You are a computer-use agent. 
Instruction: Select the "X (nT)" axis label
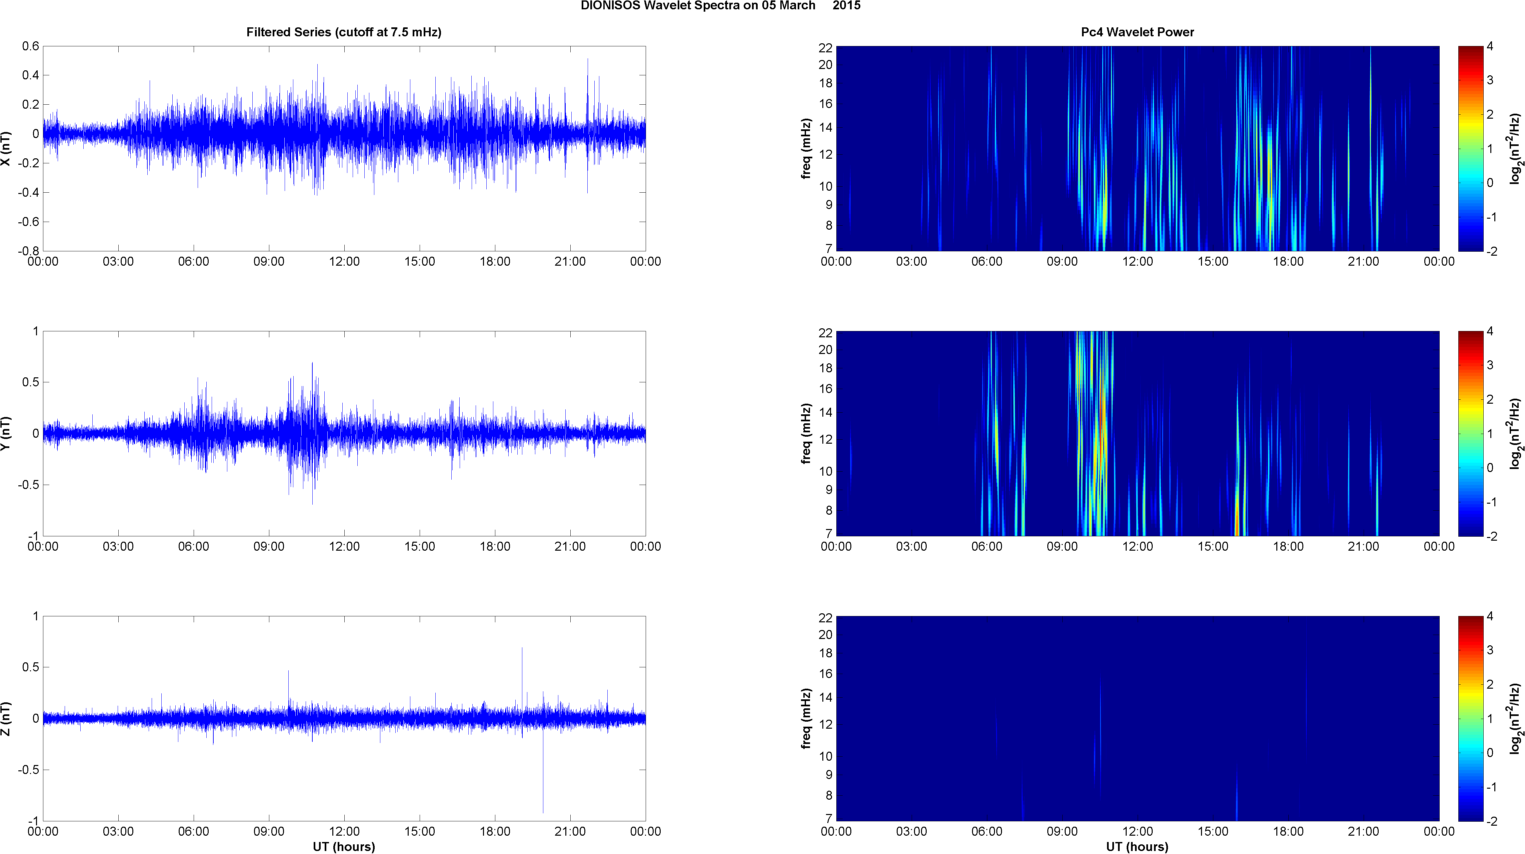pyautogui.click(x=7, y=148)
